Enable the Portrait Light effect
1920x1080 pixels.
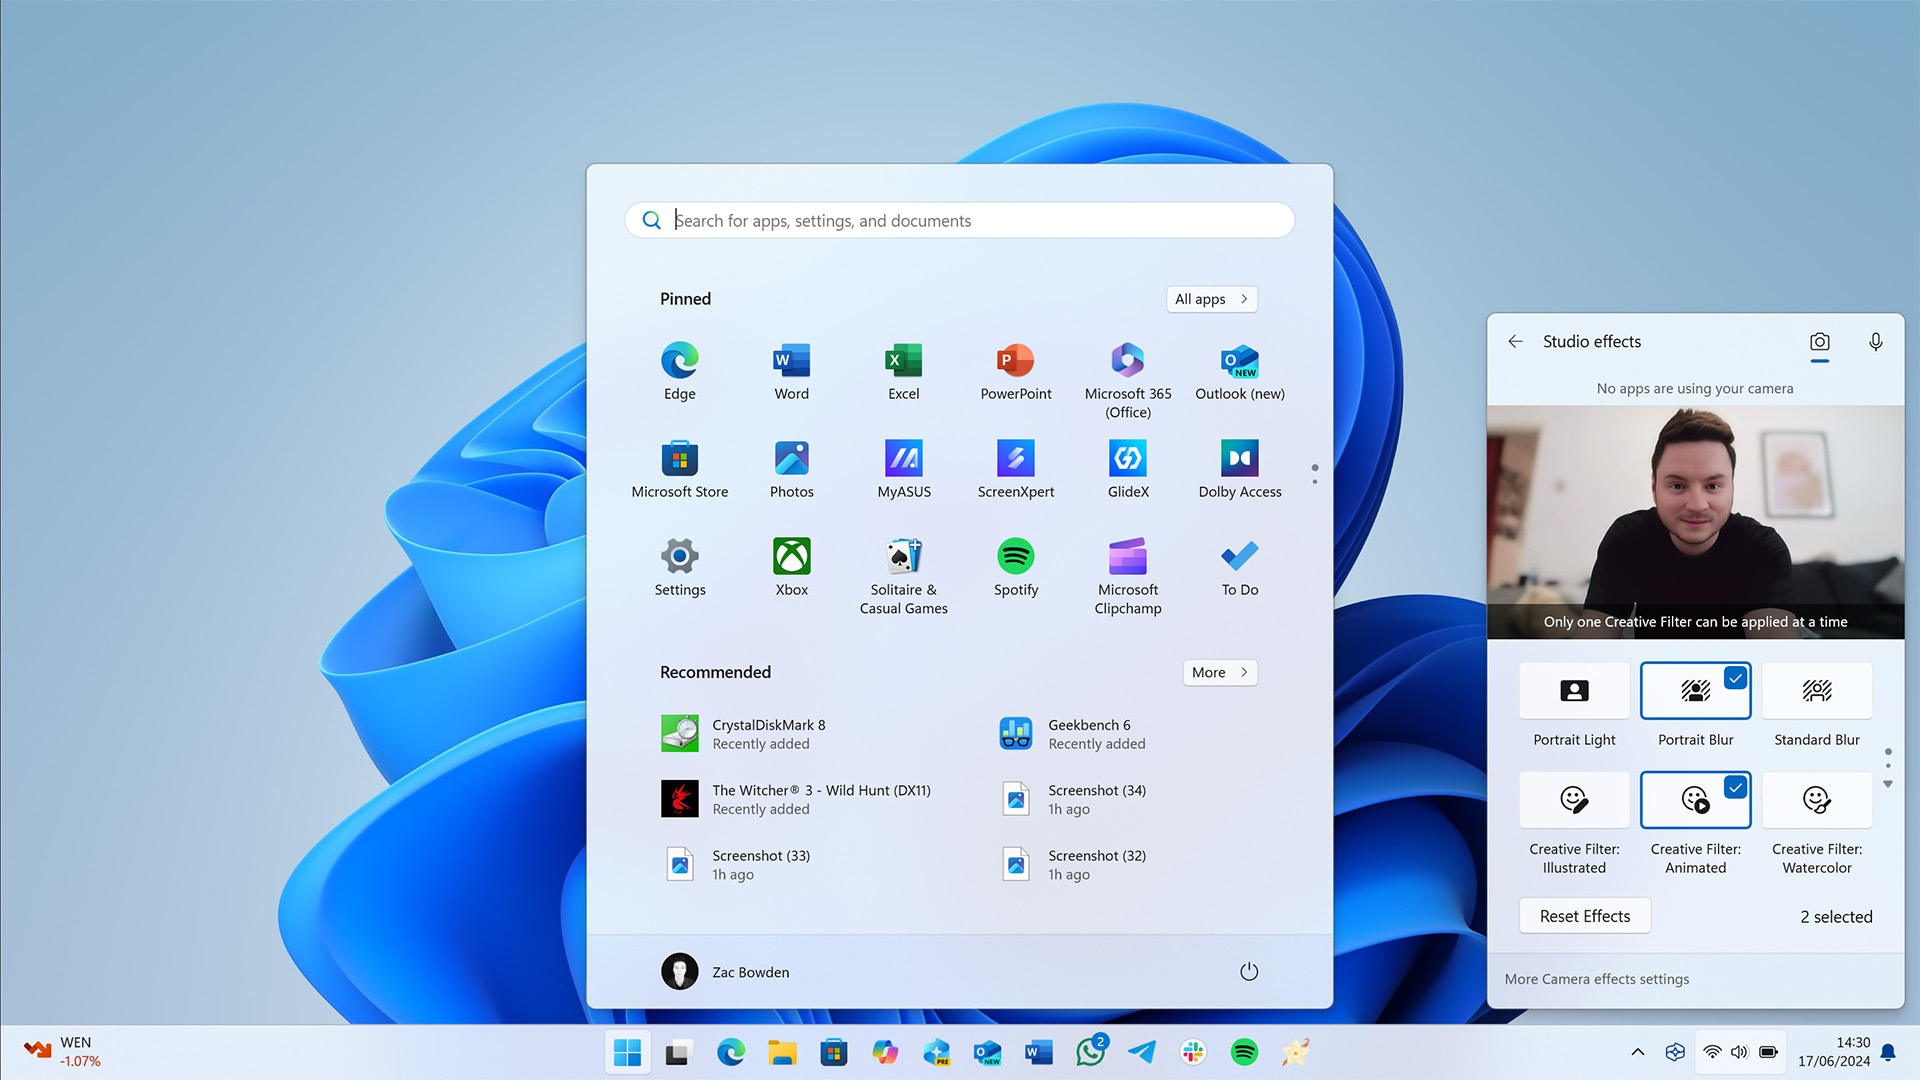[x=1573, y=690]
